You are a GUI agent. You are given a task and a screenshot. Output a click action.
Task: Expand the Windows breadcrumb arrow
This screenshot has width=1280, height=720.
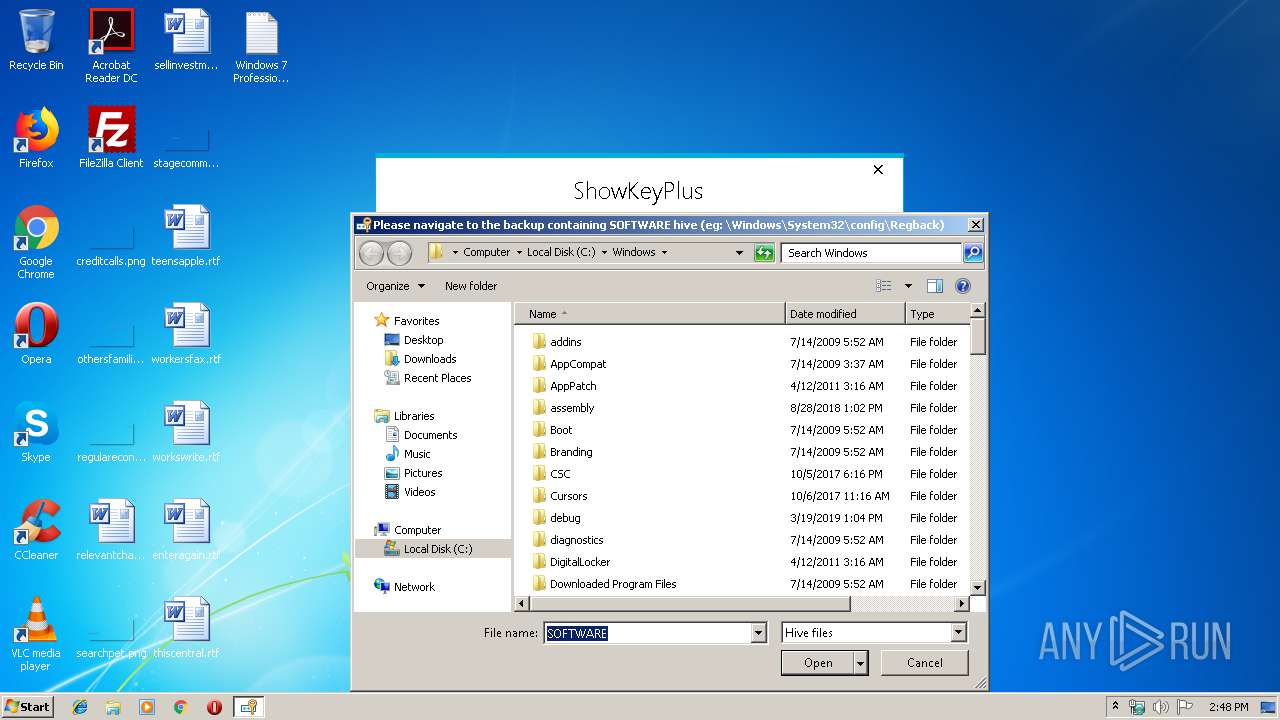pyautogui.click(x=664, y=253)
